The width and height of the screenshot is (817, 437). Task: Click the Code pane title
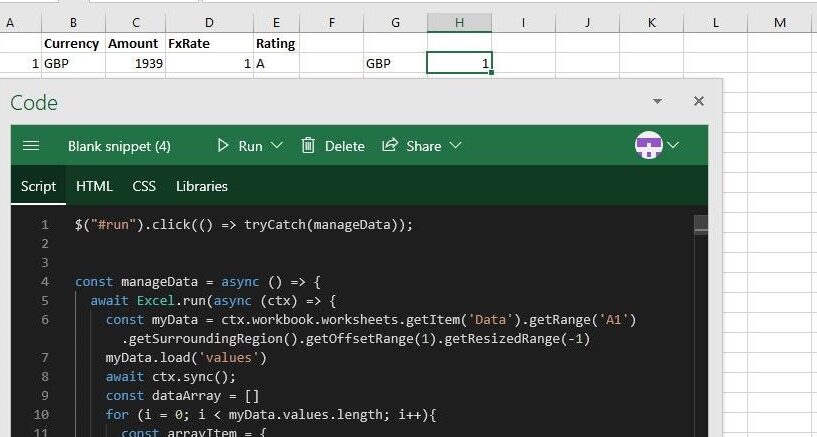click(x=34, y=103)
